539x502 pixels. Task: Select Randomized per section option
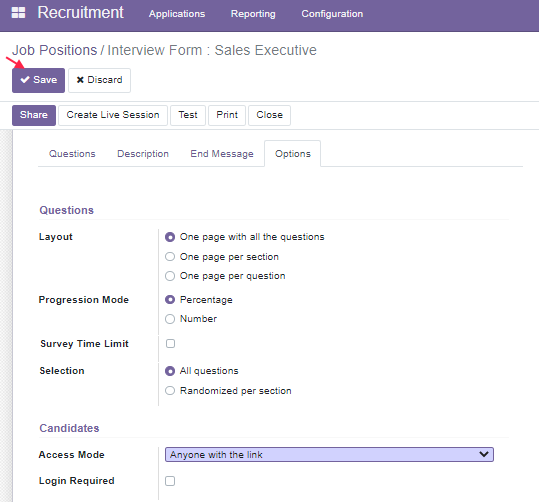coord(170,391)
